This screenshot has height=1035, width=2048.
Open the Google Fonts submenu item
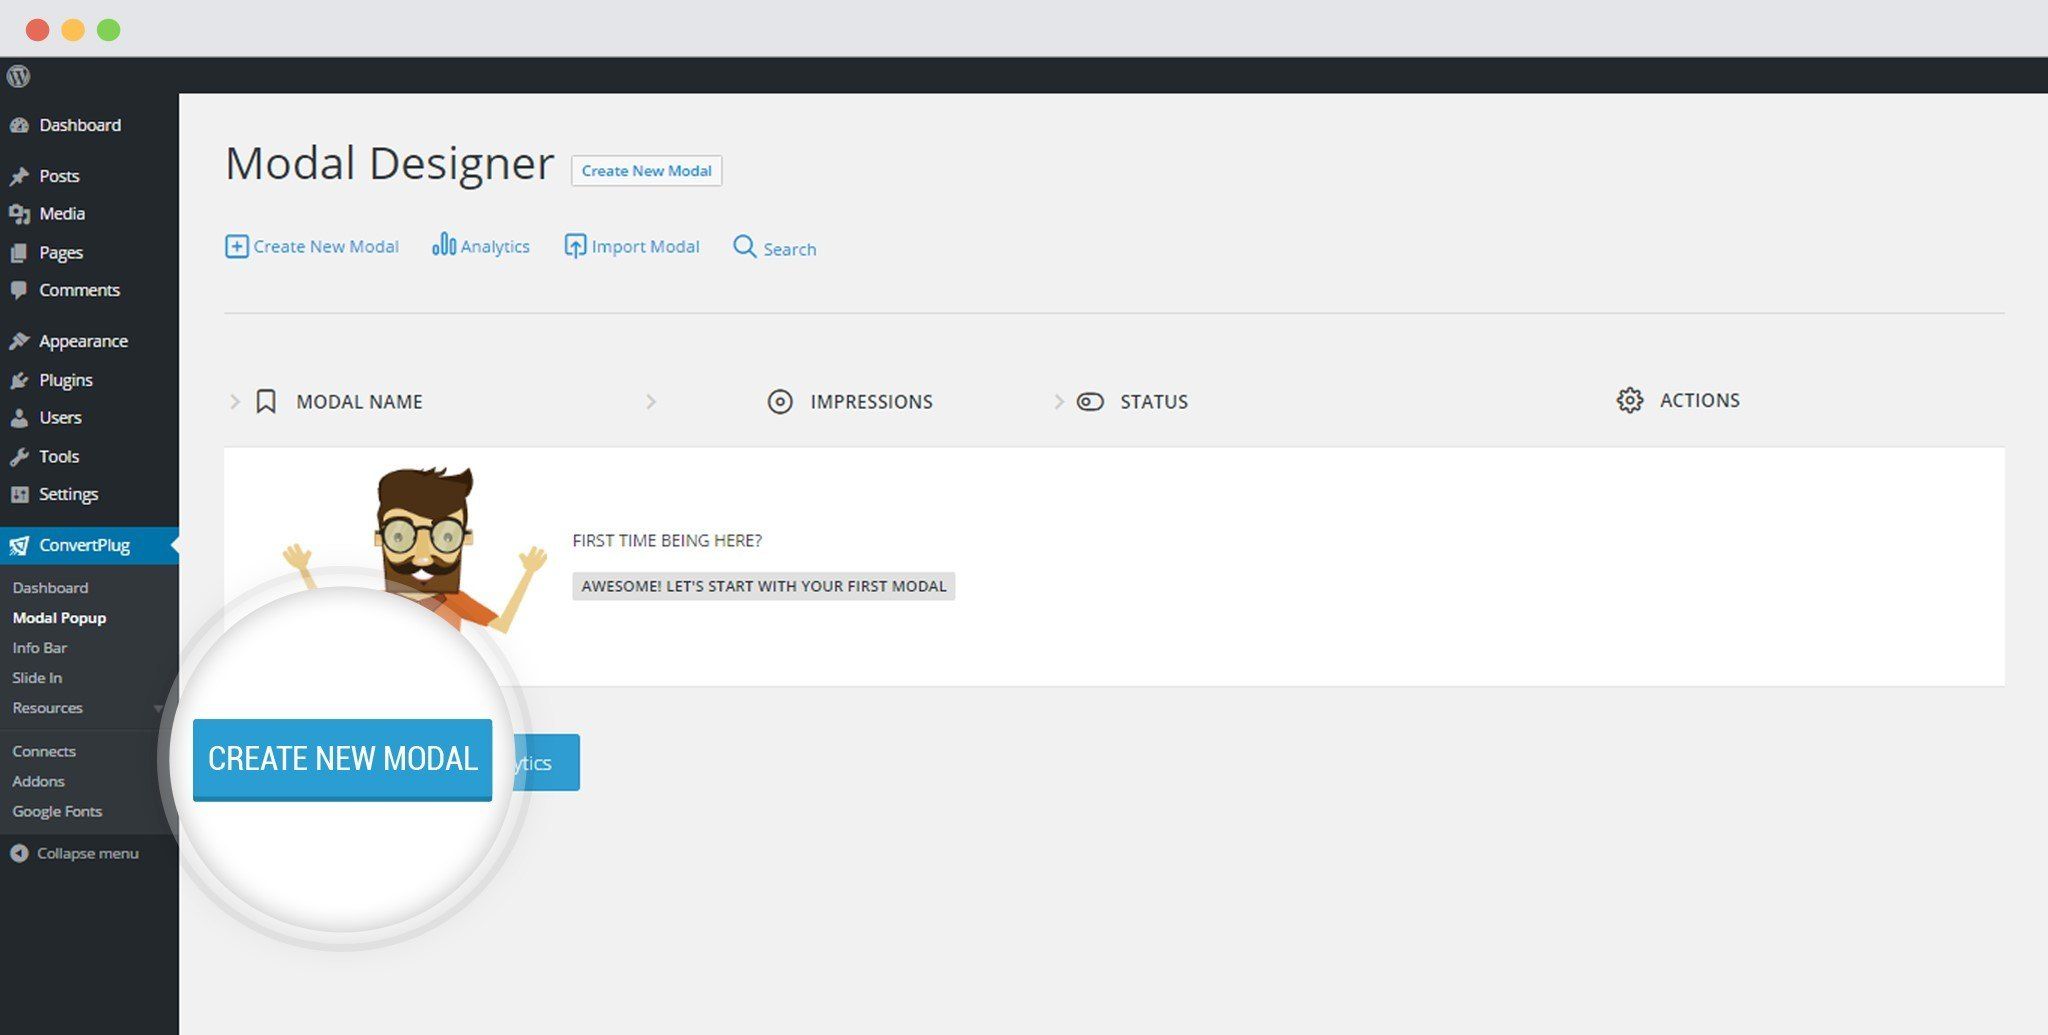(57, 811)
